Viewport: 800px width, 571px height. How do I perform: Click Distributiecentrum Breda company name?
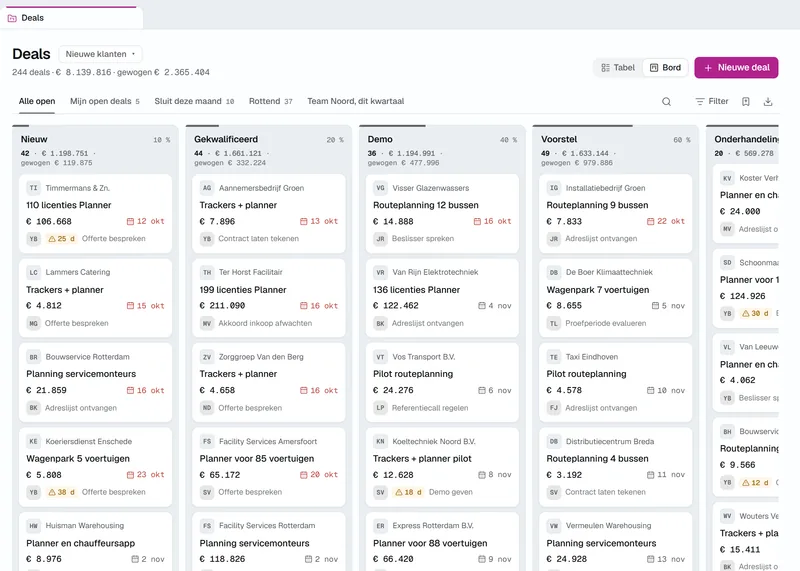(610, 441)
